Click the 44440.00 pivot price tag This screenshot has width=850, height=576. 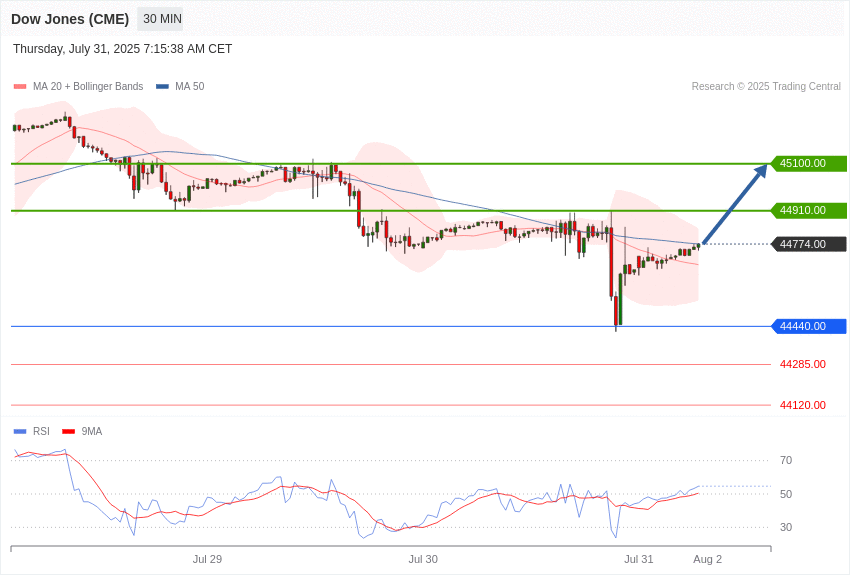[808, 326]
